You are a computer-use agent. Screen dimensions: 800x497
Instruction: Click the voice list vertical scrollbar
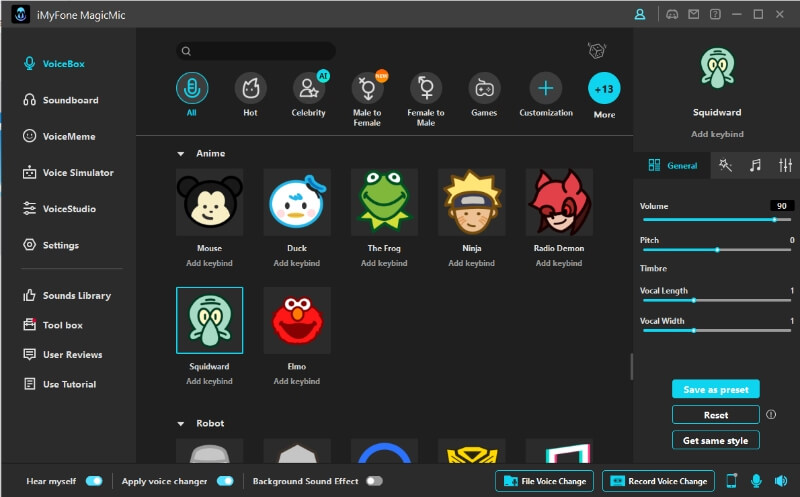pyautogui.click(x=632, y=366)
